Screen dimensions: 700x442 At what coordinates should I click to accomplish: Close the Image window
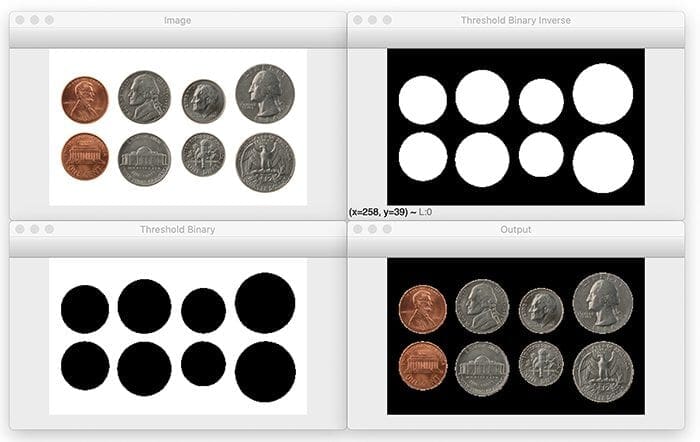tap(18, 20)
